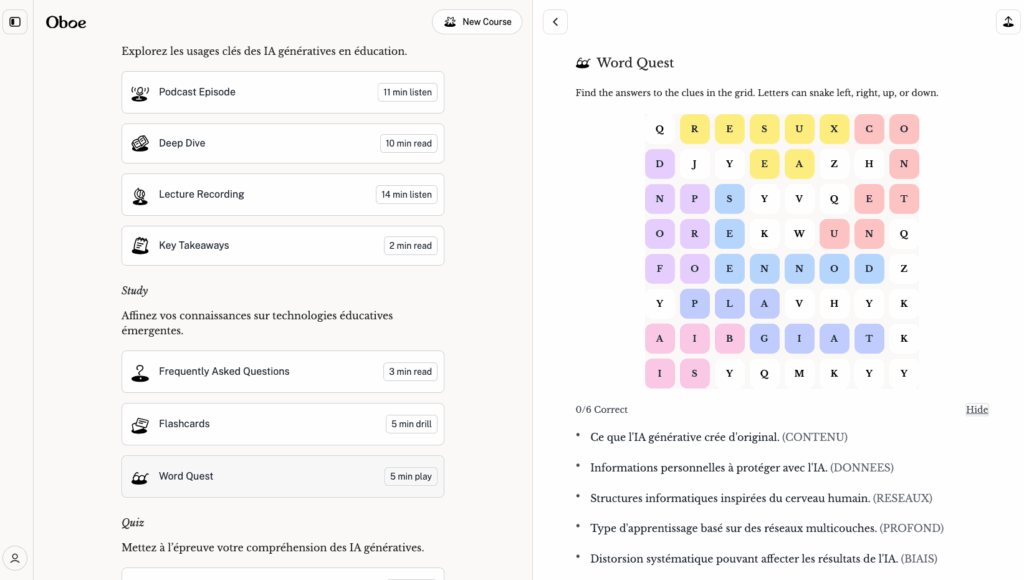The width and height of the screenshot is (1024, 580).
Task: Click the 5 min drill badge
Action: coord(411,424)
